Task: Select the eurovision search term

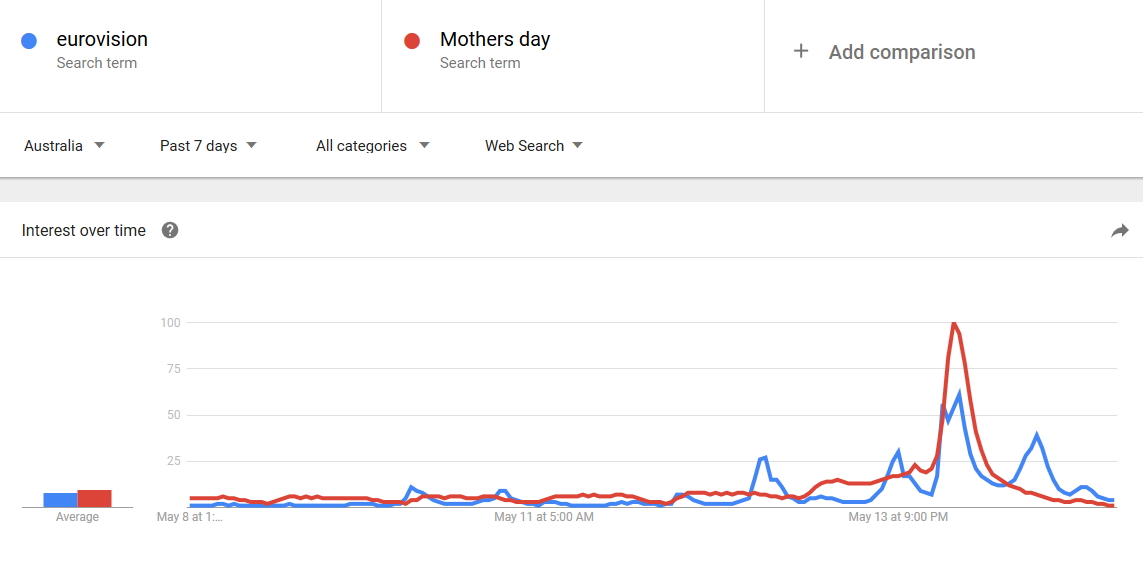Action: click(102, 40)
